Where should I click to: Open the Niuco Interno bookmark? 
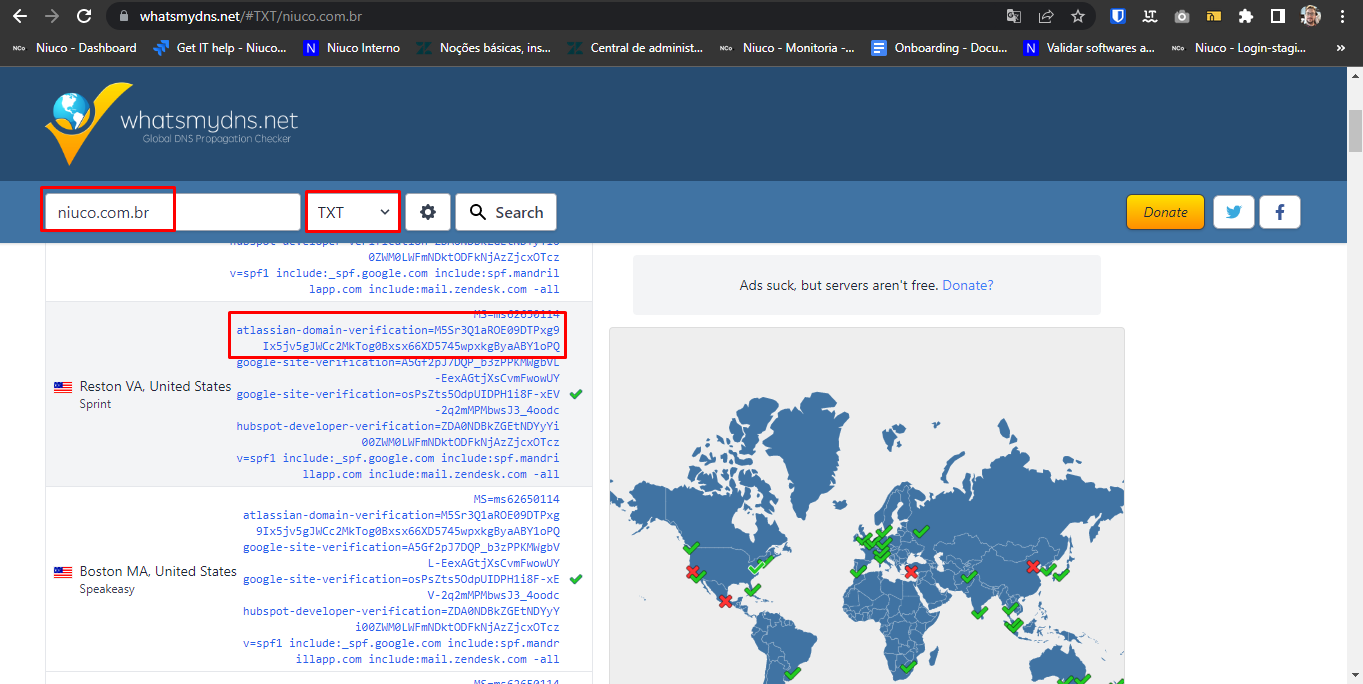tap(352, 47)
